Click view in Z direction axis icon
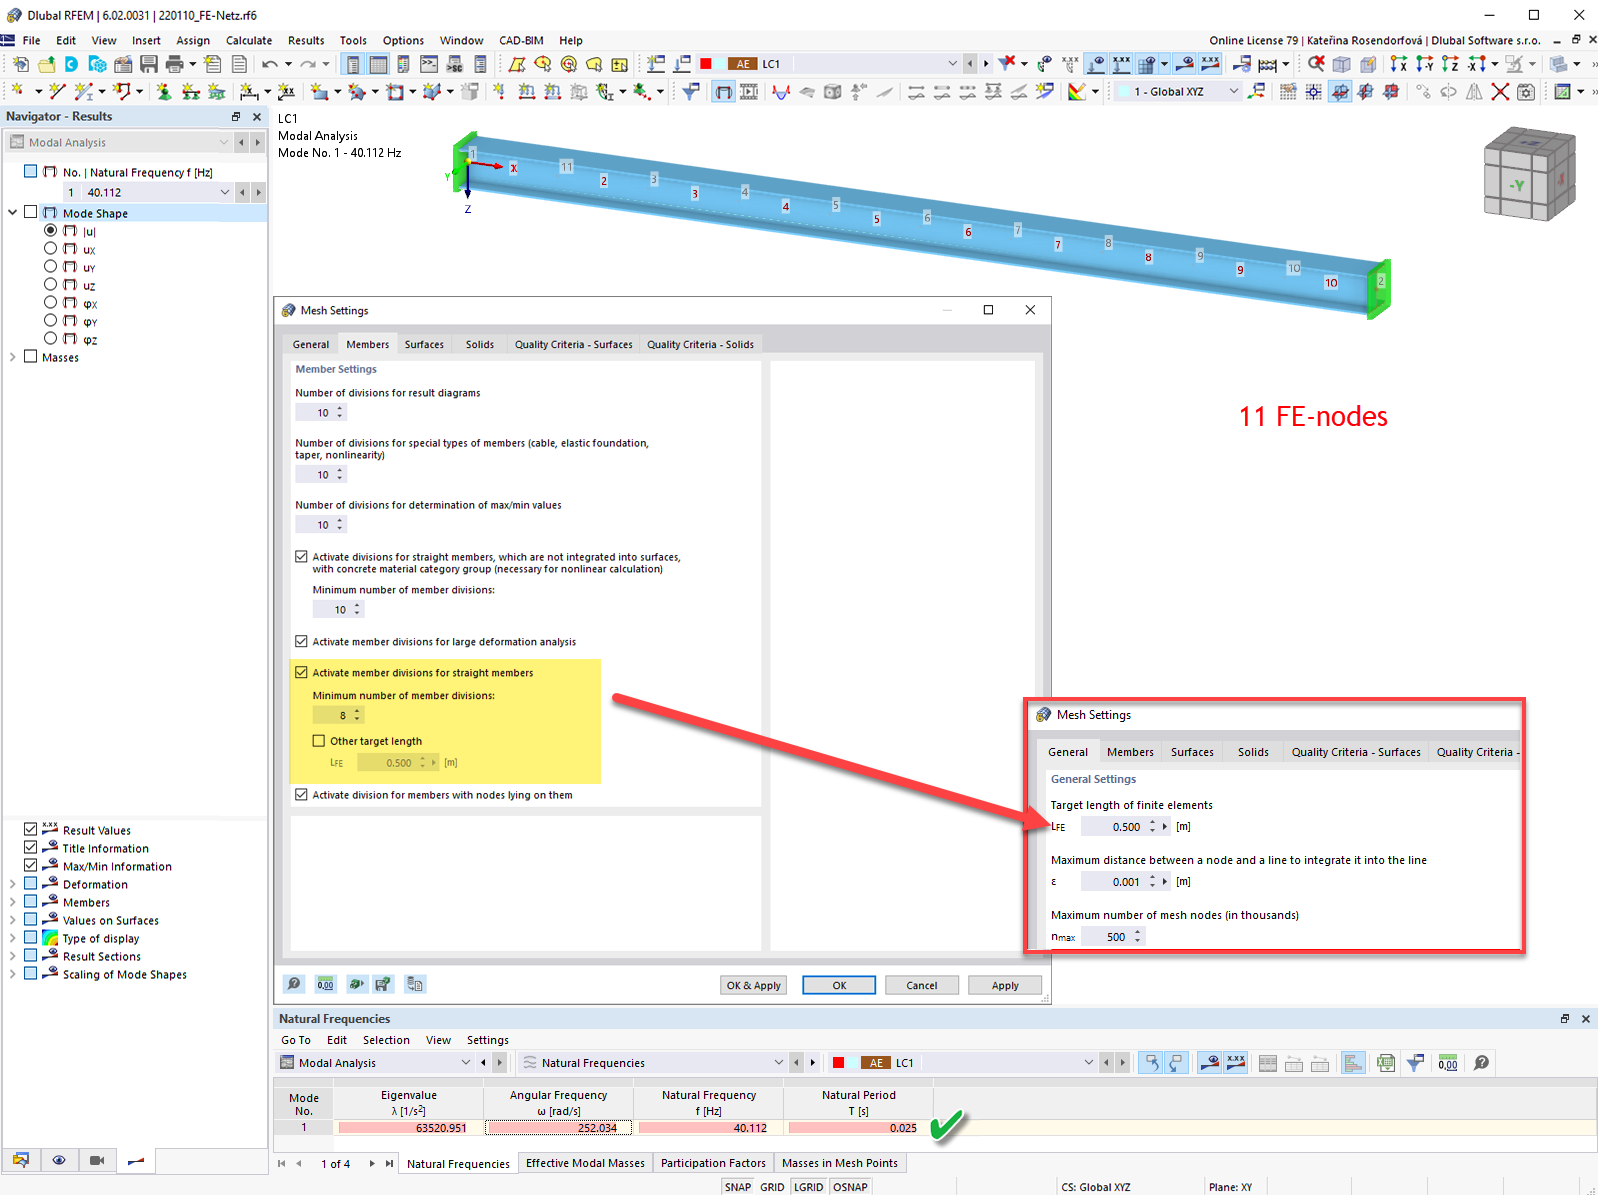1598x1195 pixels. click(x=1450, y=64)
